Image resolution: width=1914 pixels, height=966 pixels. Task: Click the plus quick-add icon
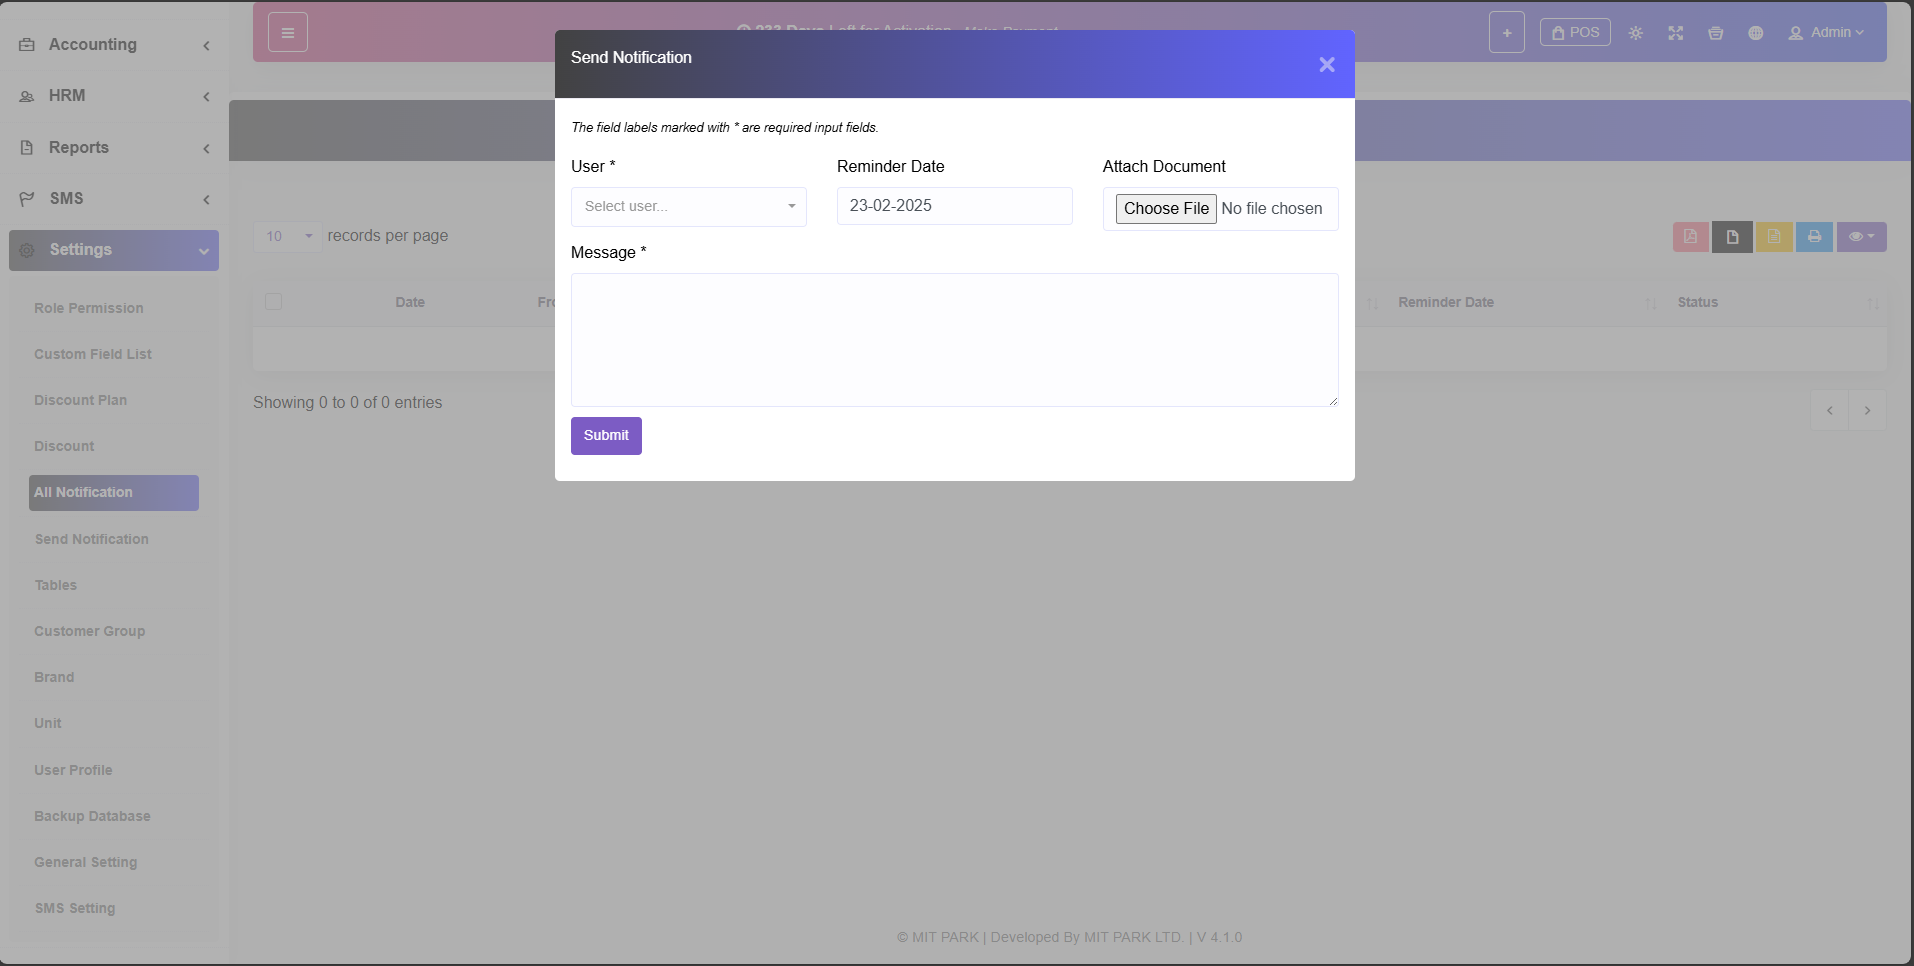pyautogui.click(x=1506, y=33)
